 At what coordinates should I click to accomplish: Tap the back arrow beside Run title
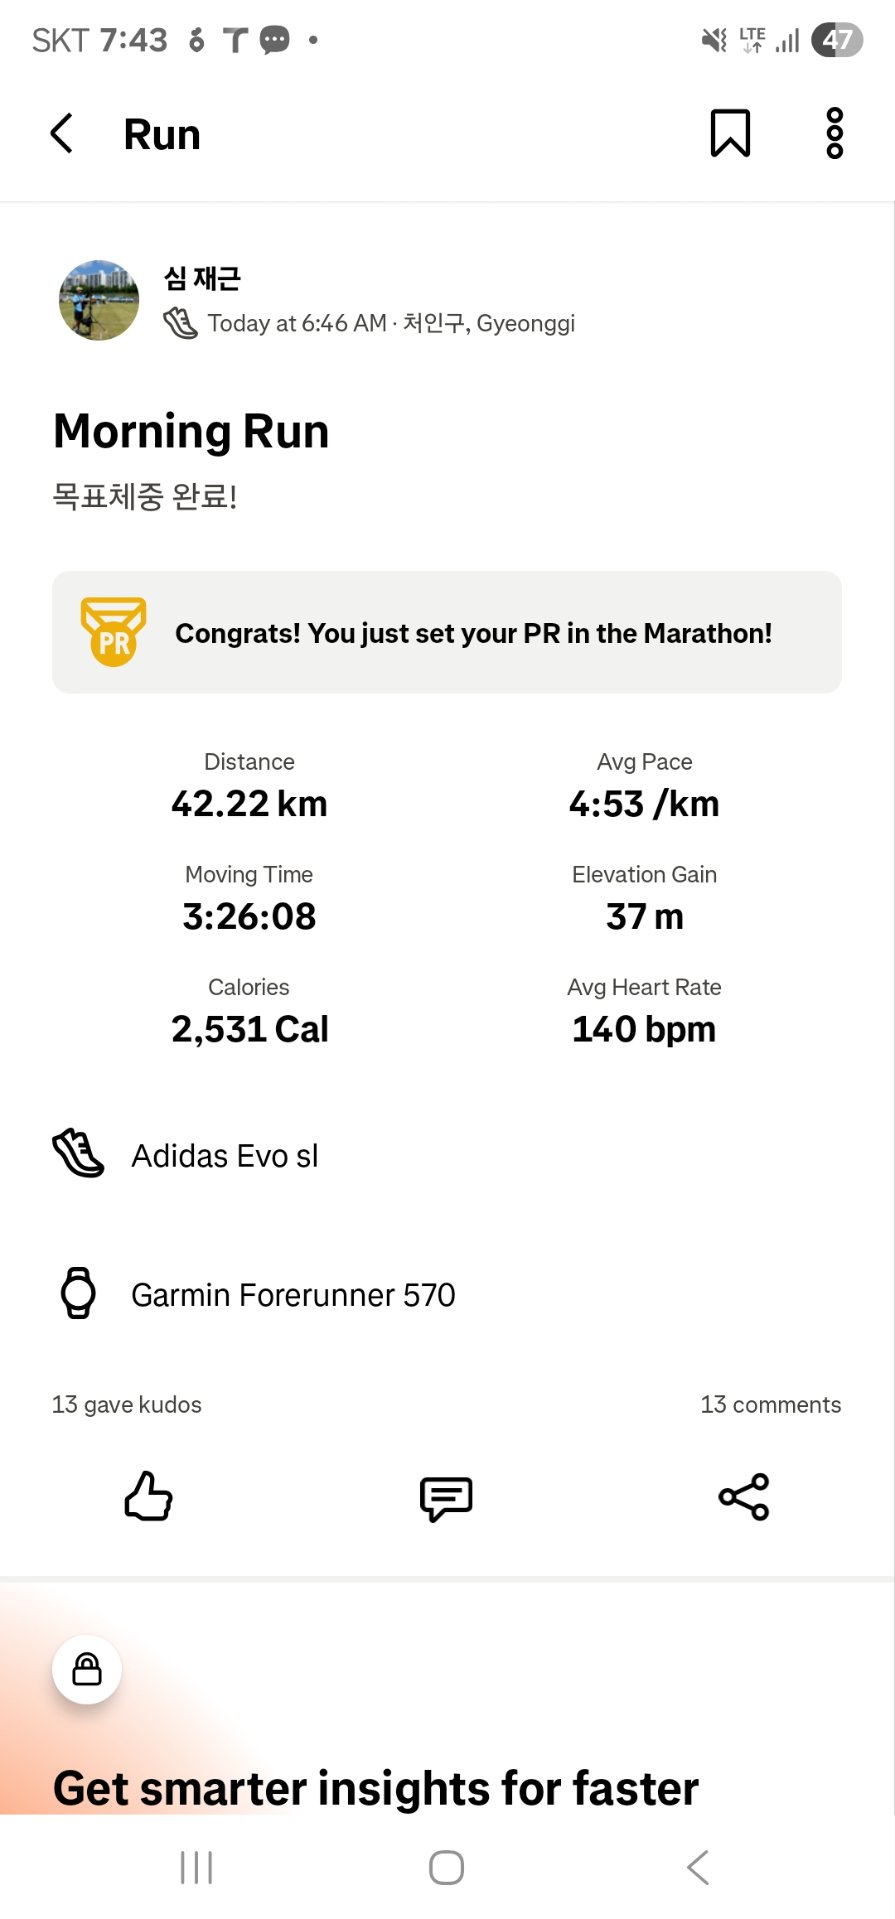[62, 133]
